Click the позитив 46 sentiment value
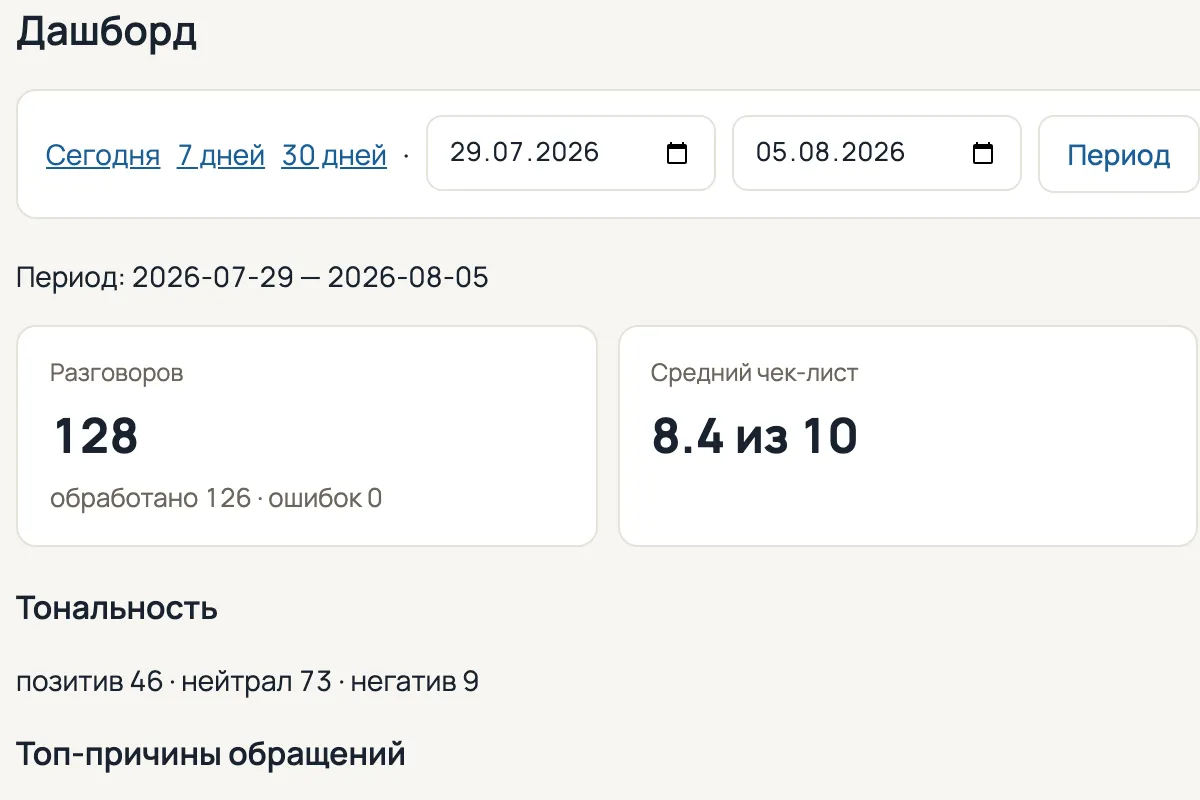The image size is (1200, 800). (x=89, y=682)
